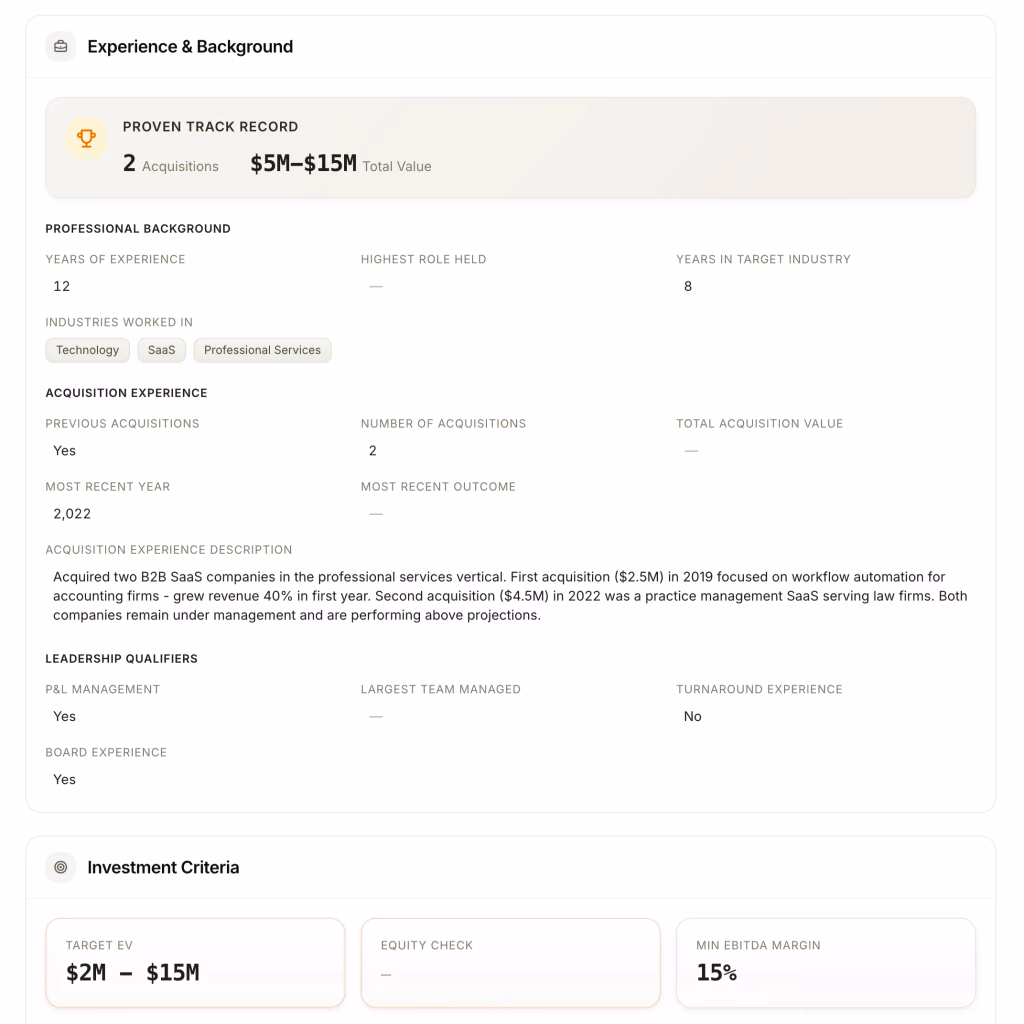Screen dimensions: 1024x1024
Task: Click the Years of Experience value 12
Action: (x=62, y=286)
